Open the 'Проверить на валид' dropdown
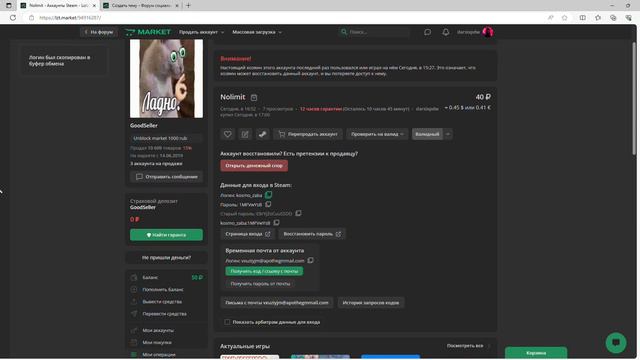 pos(377,134)
